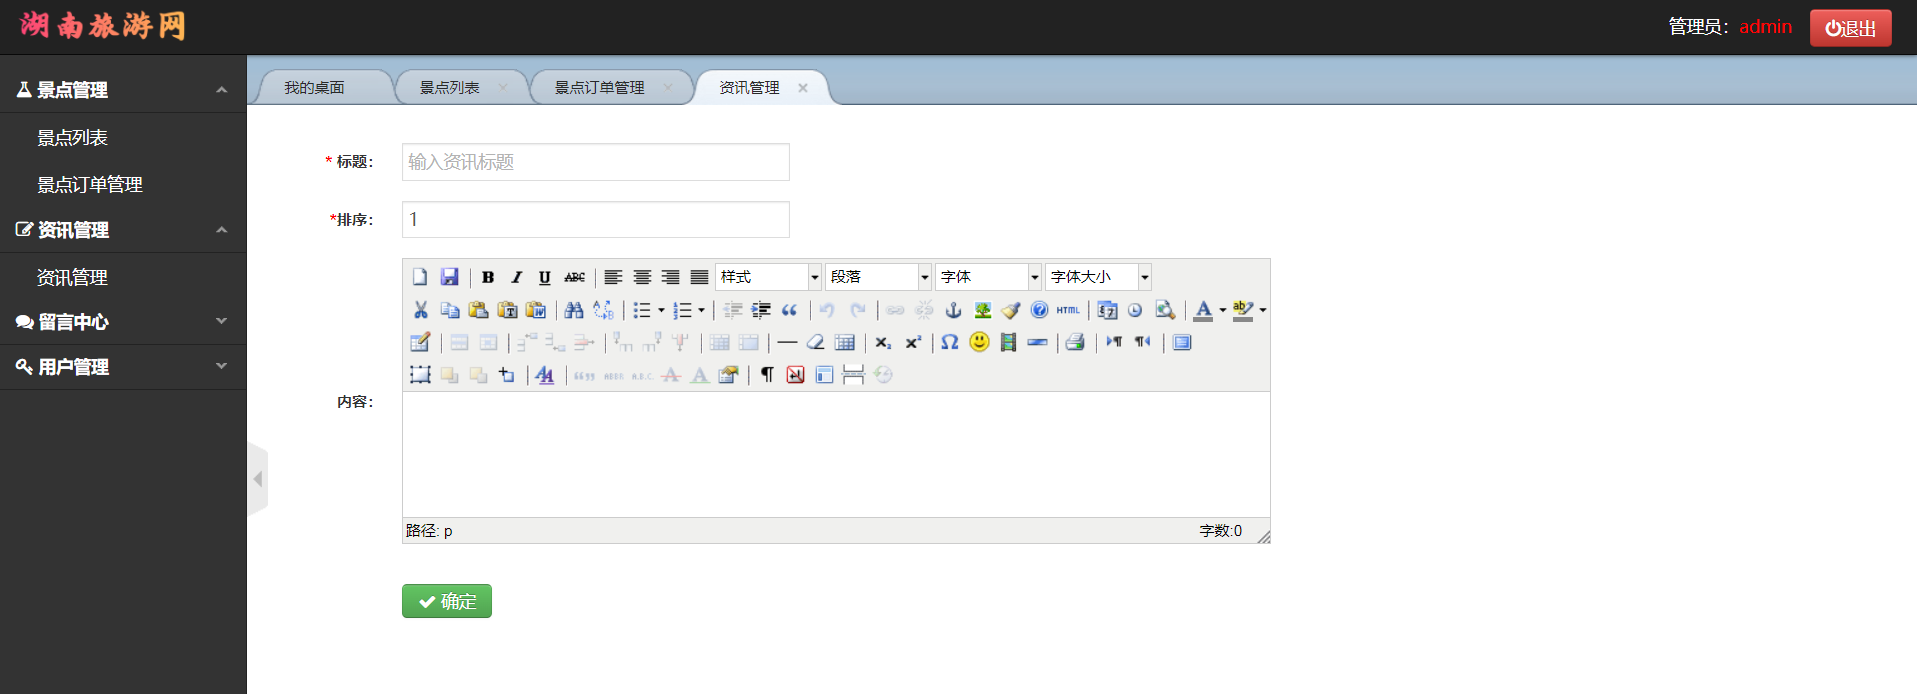1917x694 pixels.
Task: Insert an emoticon with the smiley icon
Action: click(979, 342)
